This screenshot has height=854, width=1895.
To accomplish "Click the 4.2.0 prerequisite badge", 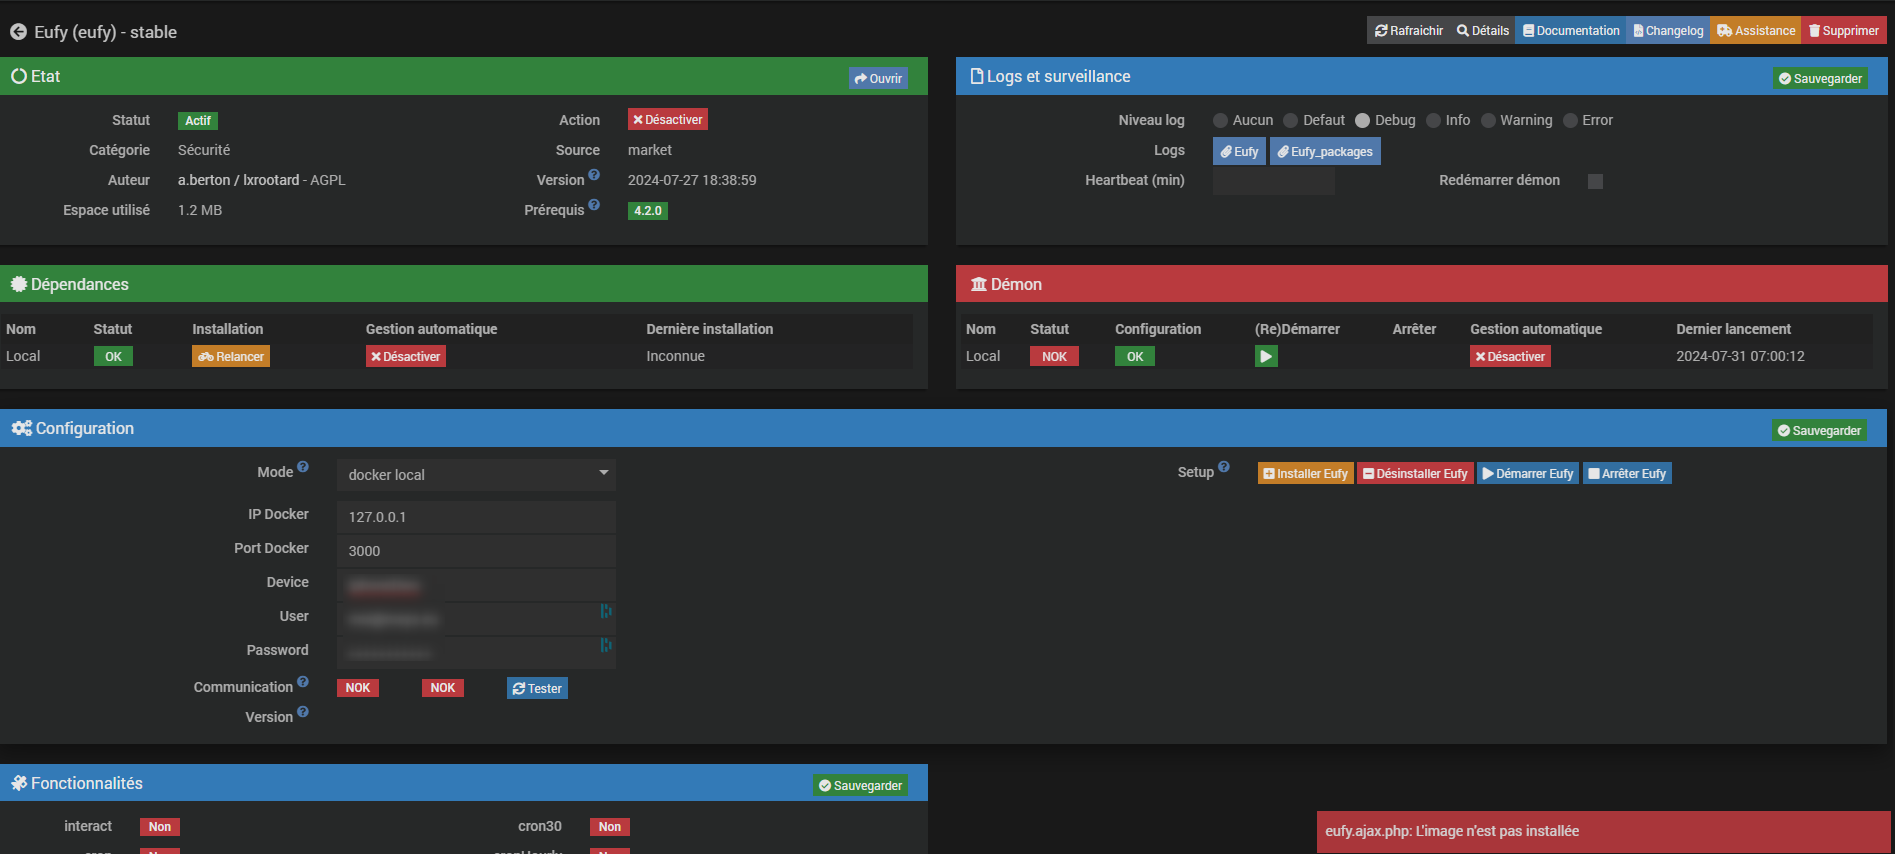I will (x=647, y=211).
